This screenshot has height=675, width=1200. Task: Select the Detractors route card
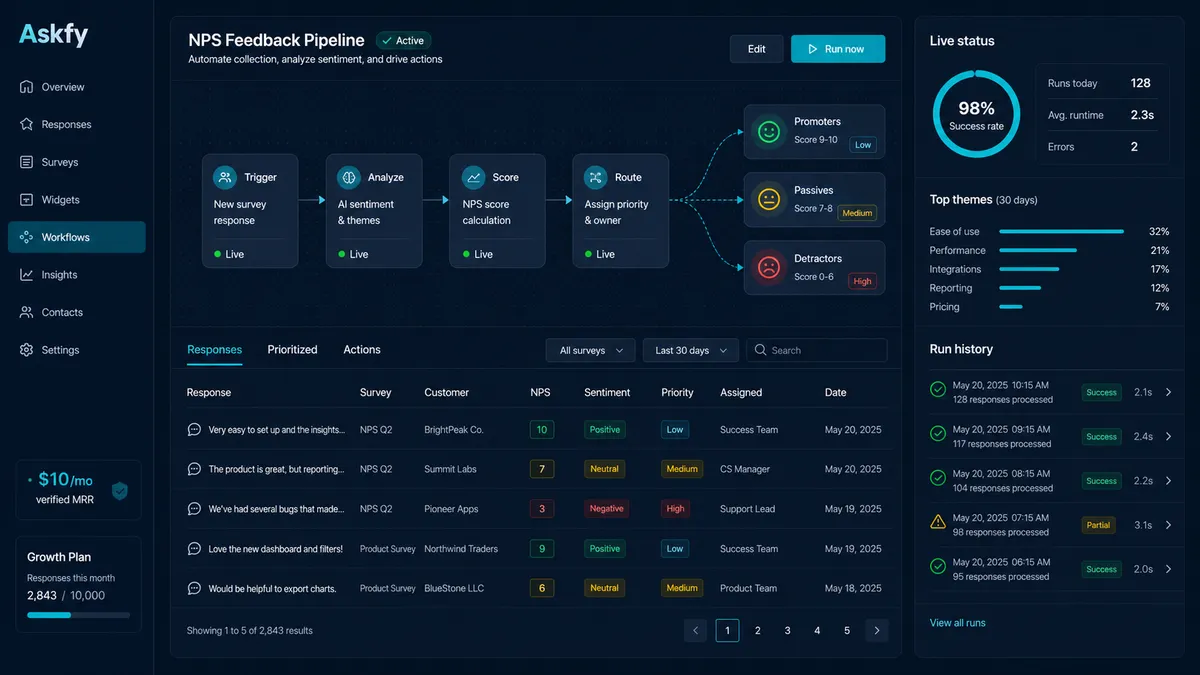[814, 267]
